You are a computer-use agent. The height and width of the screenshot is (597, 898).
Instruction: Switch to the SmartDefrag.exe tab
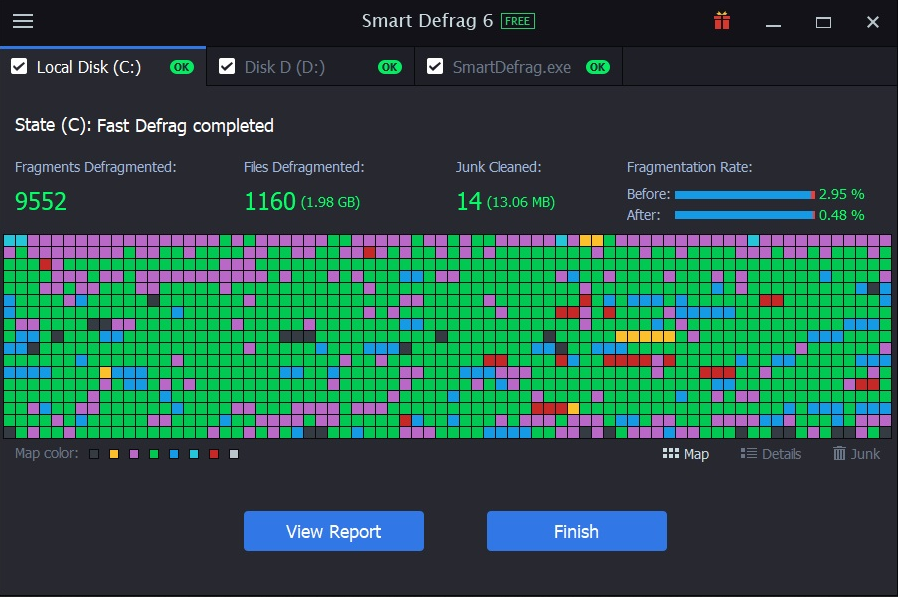518,66
